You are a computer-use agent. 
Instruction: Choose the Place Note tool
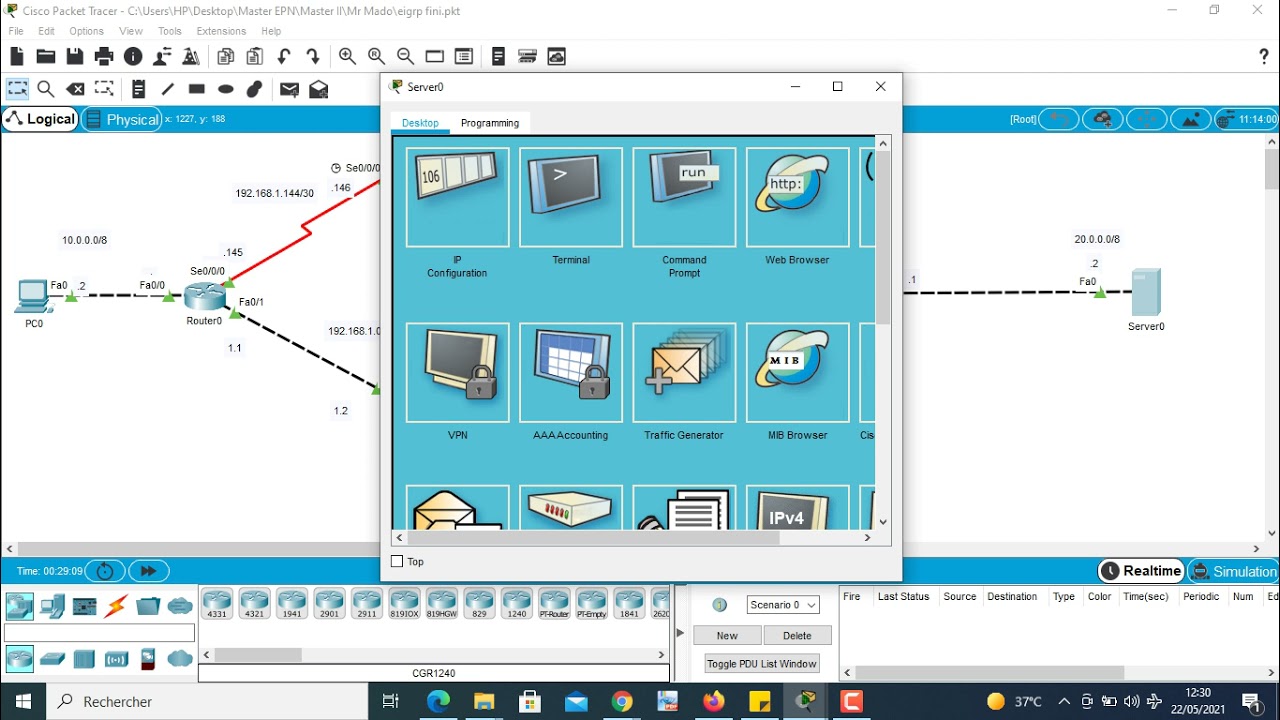coord(138,89)
